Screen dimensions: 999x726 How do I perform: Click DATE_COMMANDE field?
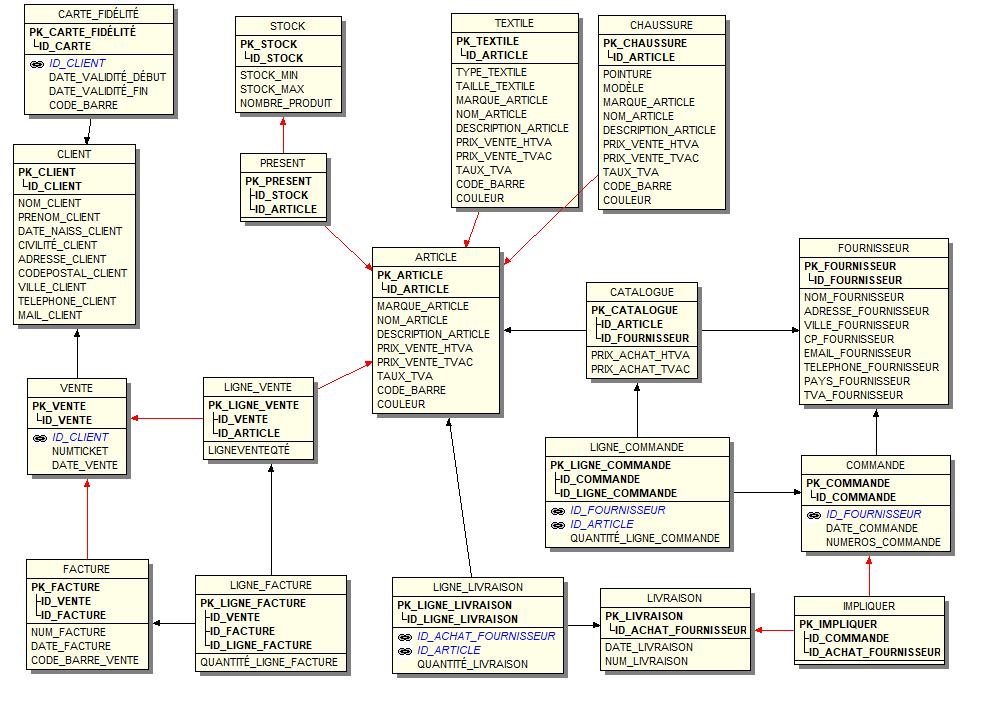[x=872, y=529]
